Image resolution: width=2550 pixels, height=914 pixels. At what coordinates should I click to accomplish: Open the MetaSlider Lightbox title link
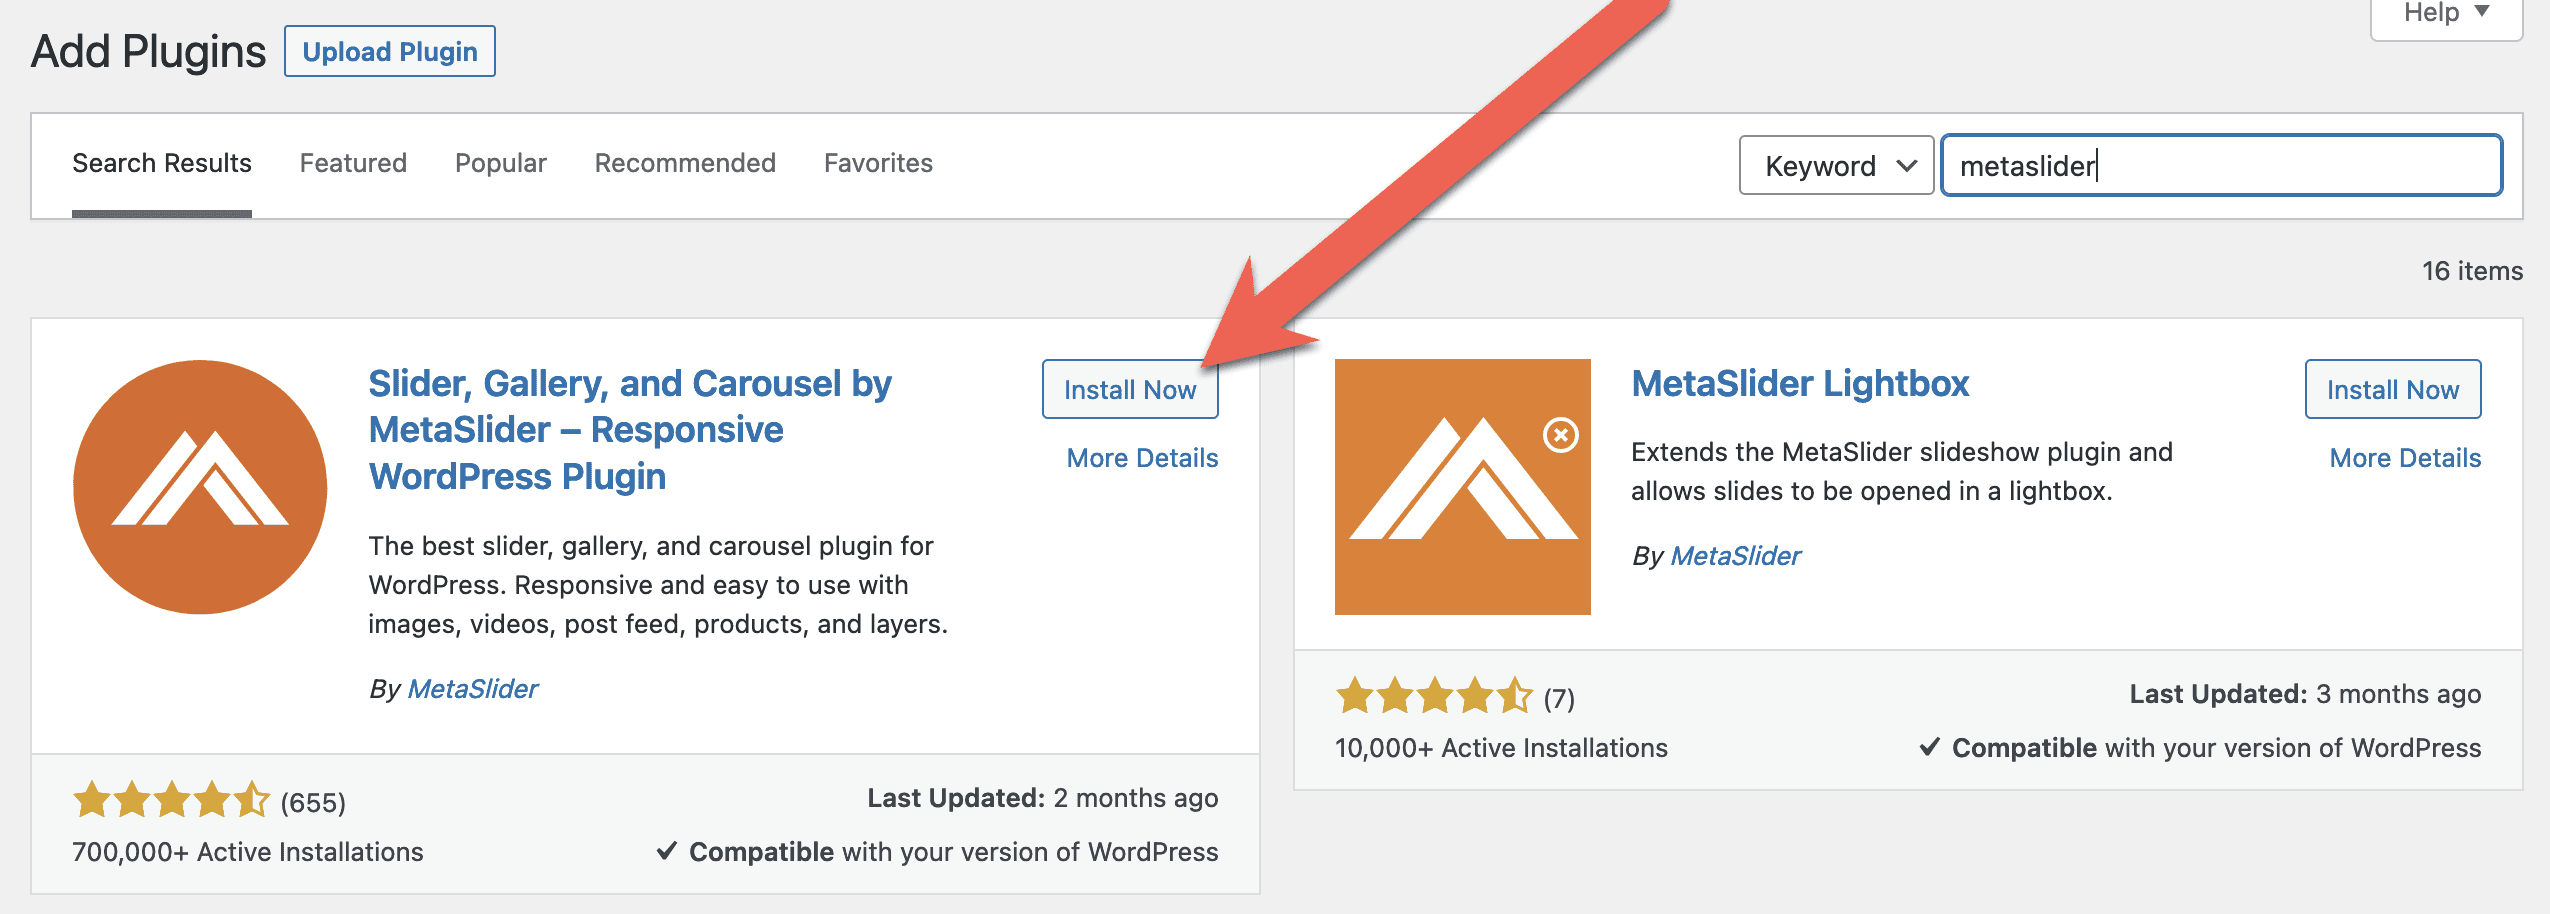[1800, 384]
